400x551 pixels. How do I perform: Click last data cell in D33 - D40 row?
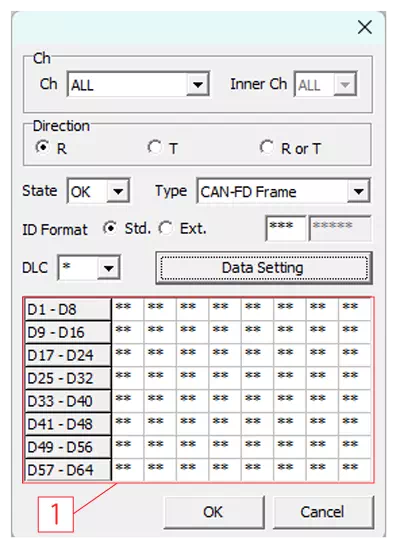pyautogui.click(x=355, y=401)
